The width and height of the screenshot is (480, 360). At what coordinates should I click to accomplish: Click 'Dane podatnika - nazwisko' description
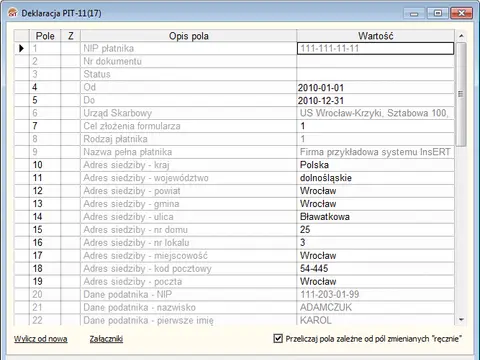coord(188,307)
